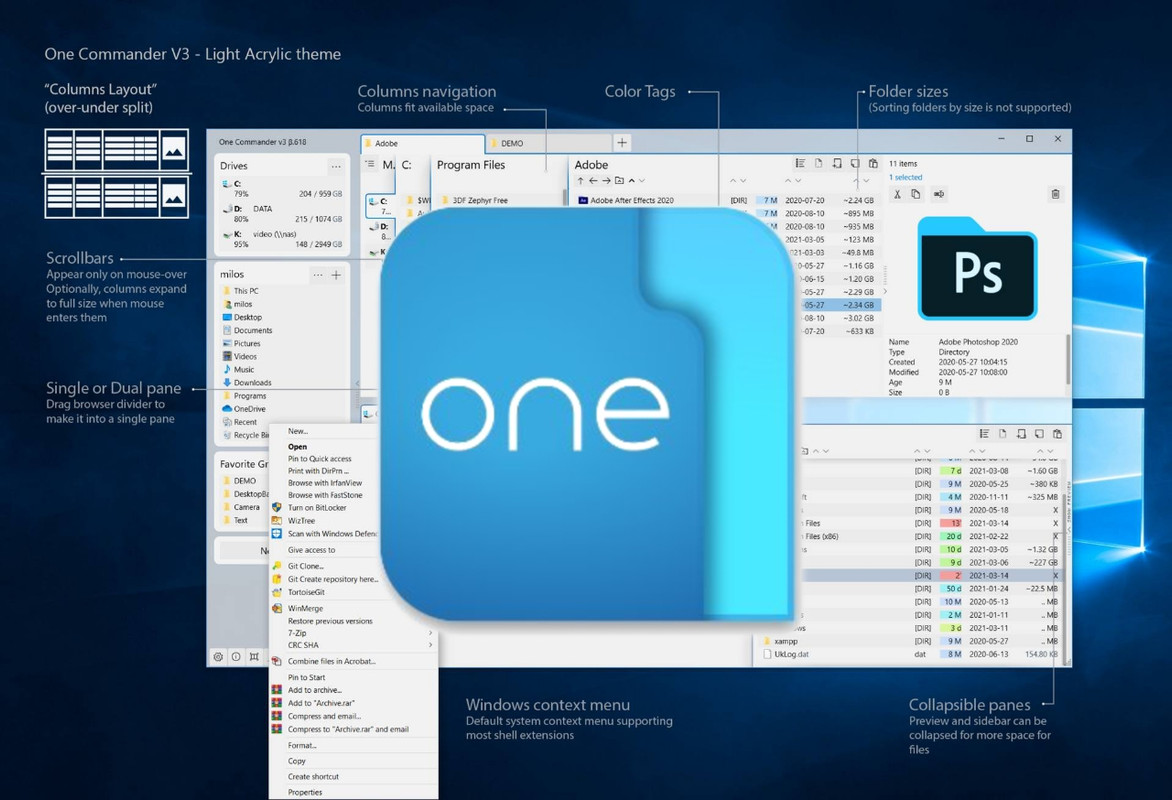Select the Adobe After Effects 2020 folder
The image size is (1172, 800).
pos(626,200)
